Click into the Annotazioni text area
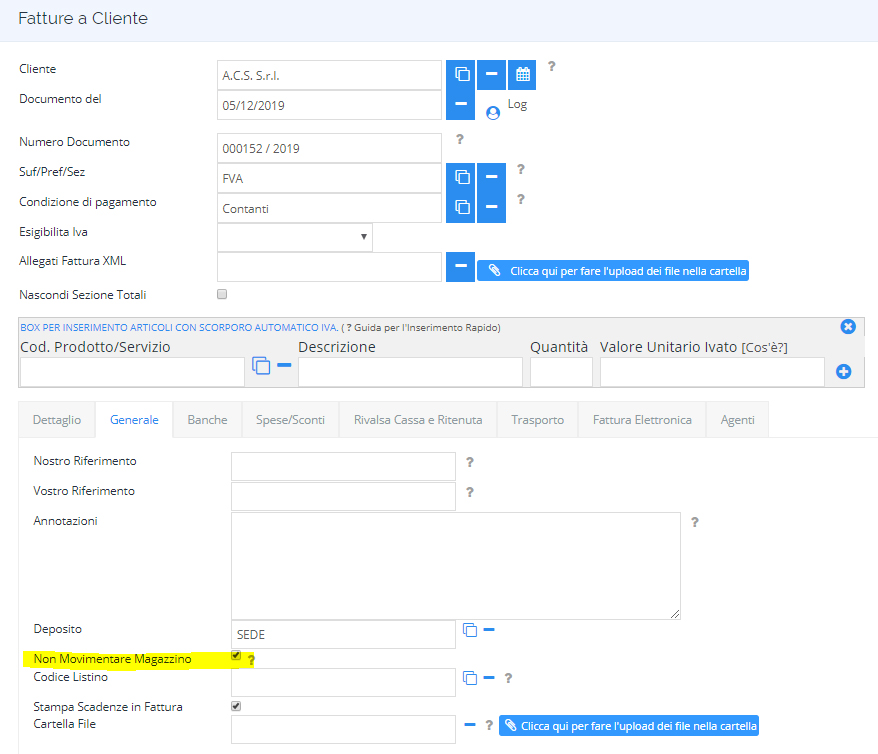Viewport: 878px width, 754px height. (456, 565)
